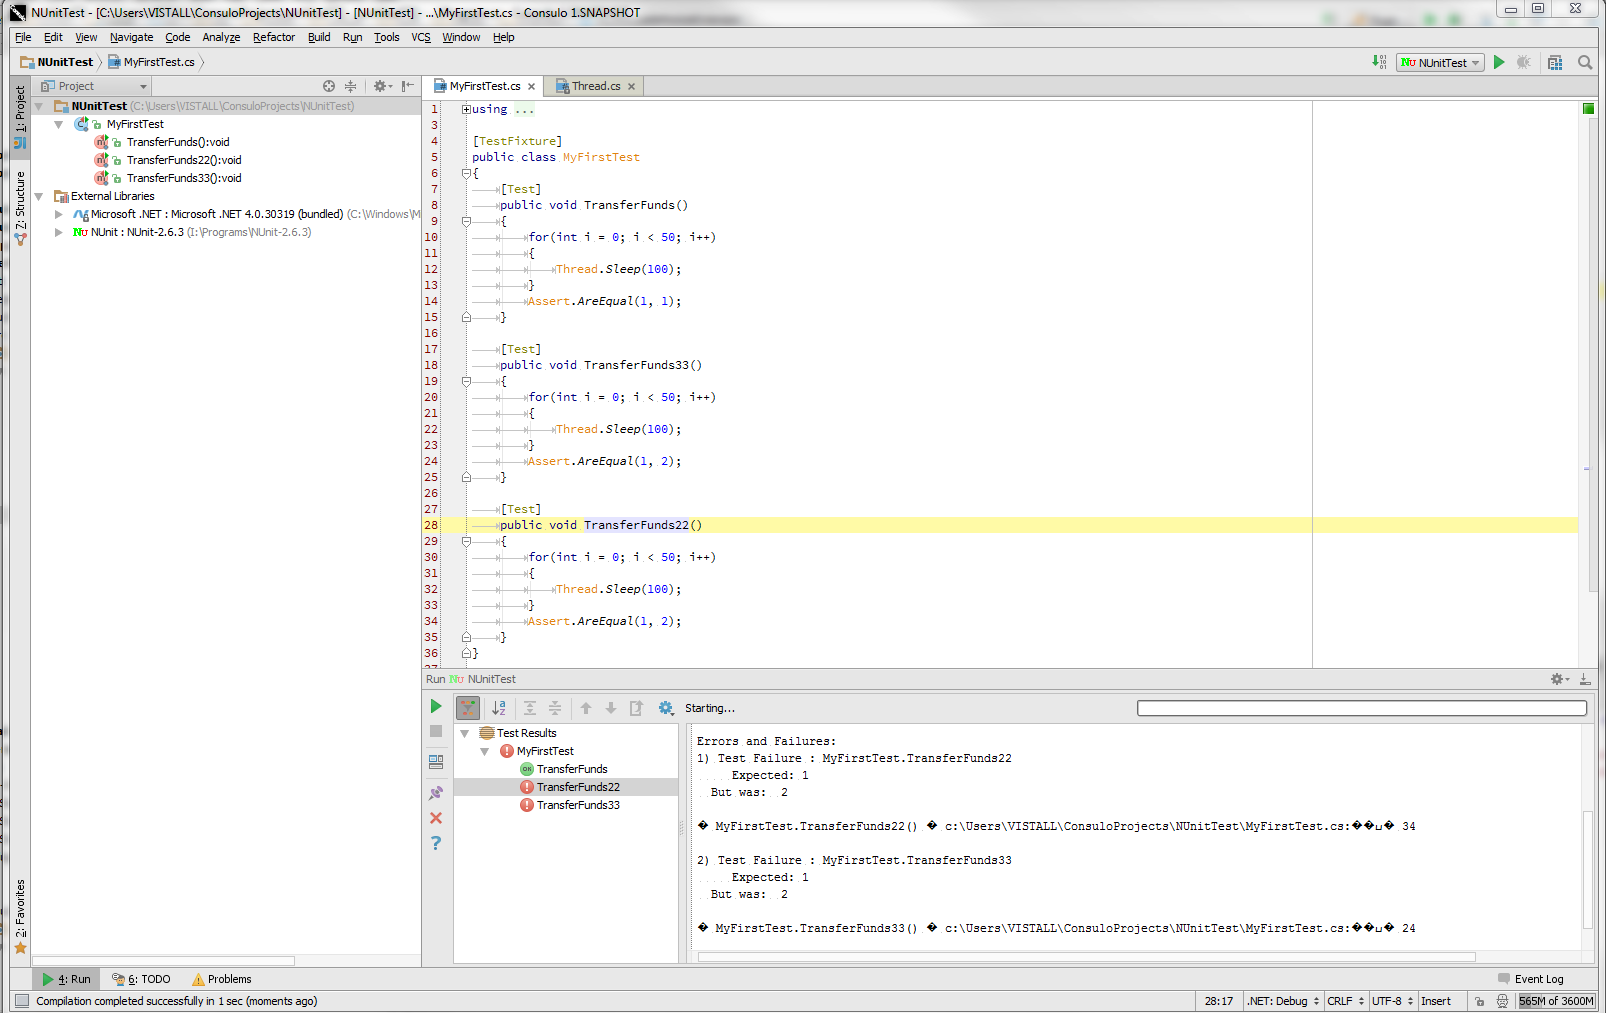Screen dimensions: 1606x1013
Task: Close the MyFirstTest.cs tab
Action: pyautogui.click(x=531, y=87)
